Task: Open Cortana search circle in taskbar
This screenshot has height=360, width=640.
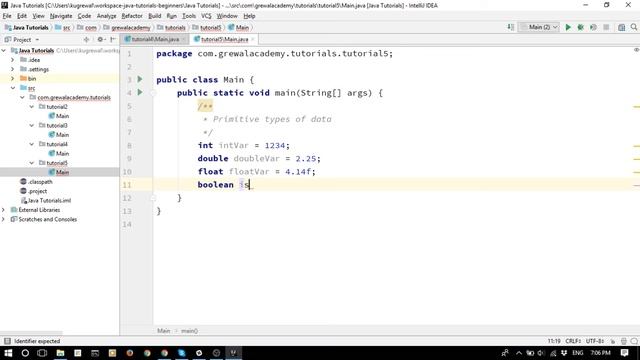Action: click(x=25, y=353)
